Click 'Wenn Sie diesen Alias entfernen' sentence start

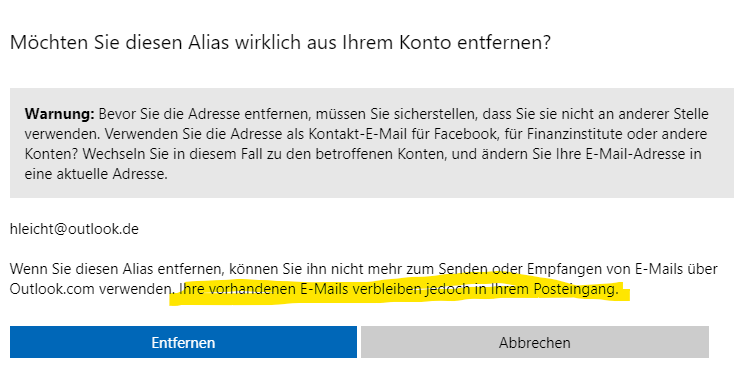(x=116, y=269)
